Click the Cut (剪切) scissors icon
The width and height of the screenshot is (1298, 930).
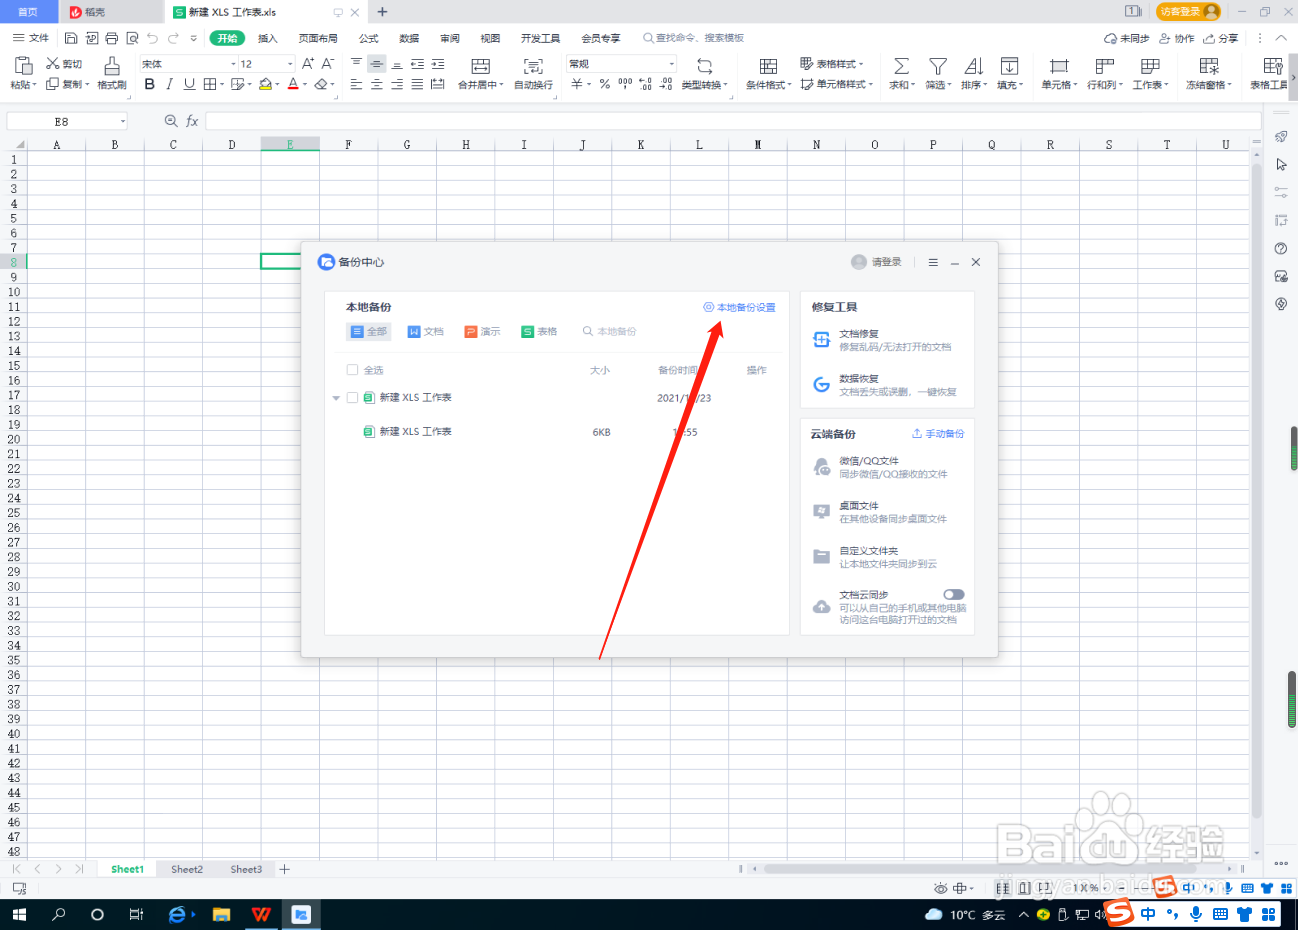tap(53, 64)
